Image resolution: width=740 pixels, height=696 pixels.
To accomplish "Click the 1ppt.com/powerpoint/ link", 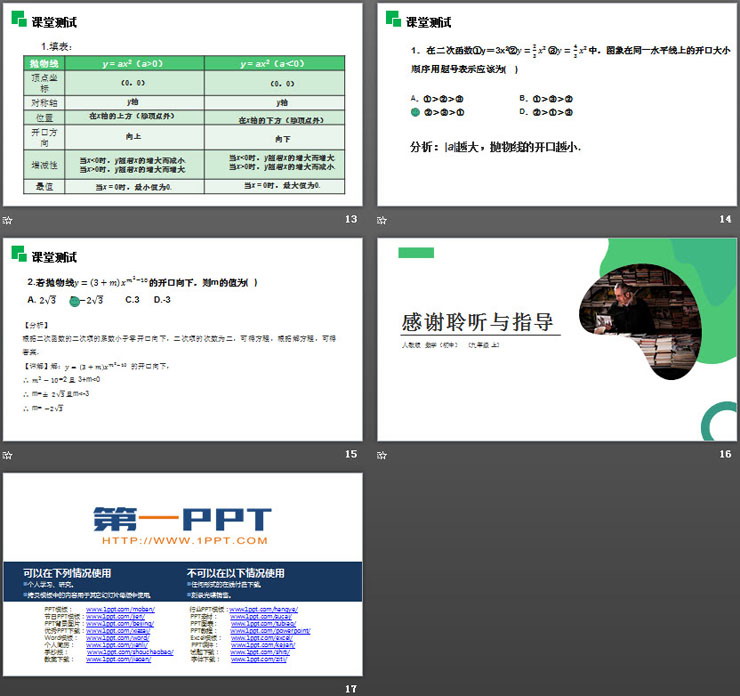I will (x=270, y=631).
